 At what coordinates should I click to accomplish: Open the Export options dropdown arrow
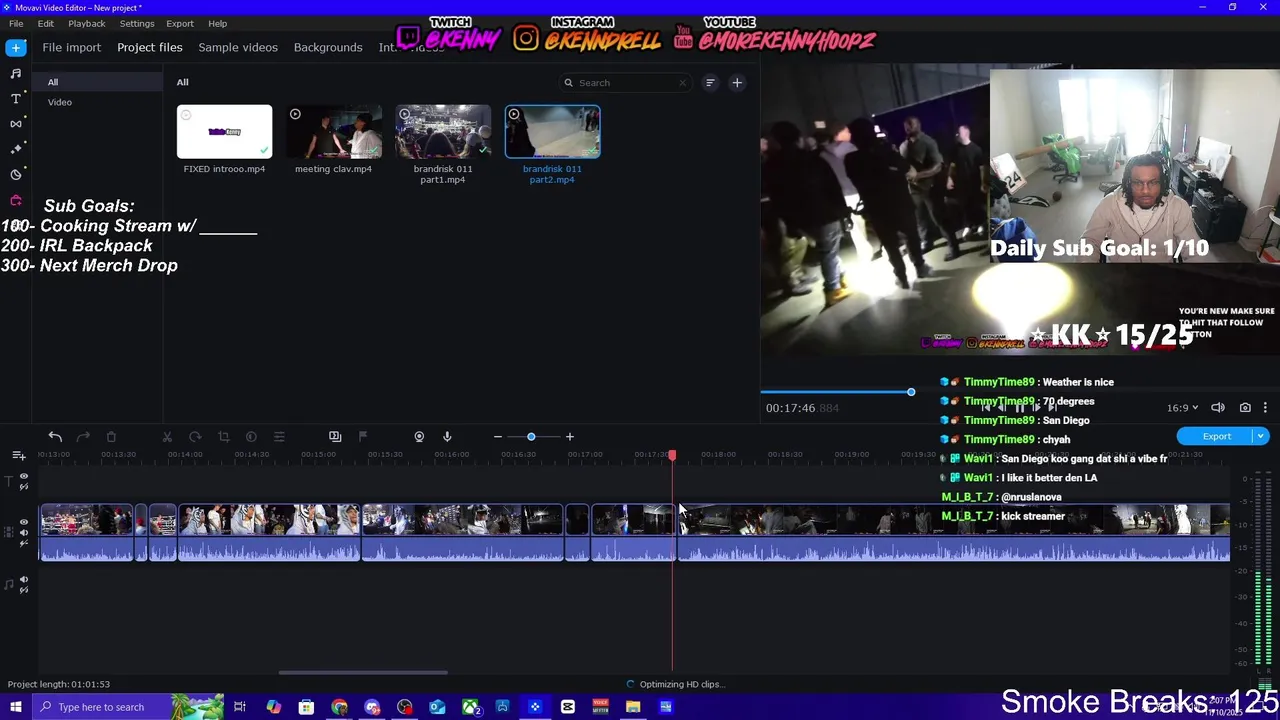1261,436
